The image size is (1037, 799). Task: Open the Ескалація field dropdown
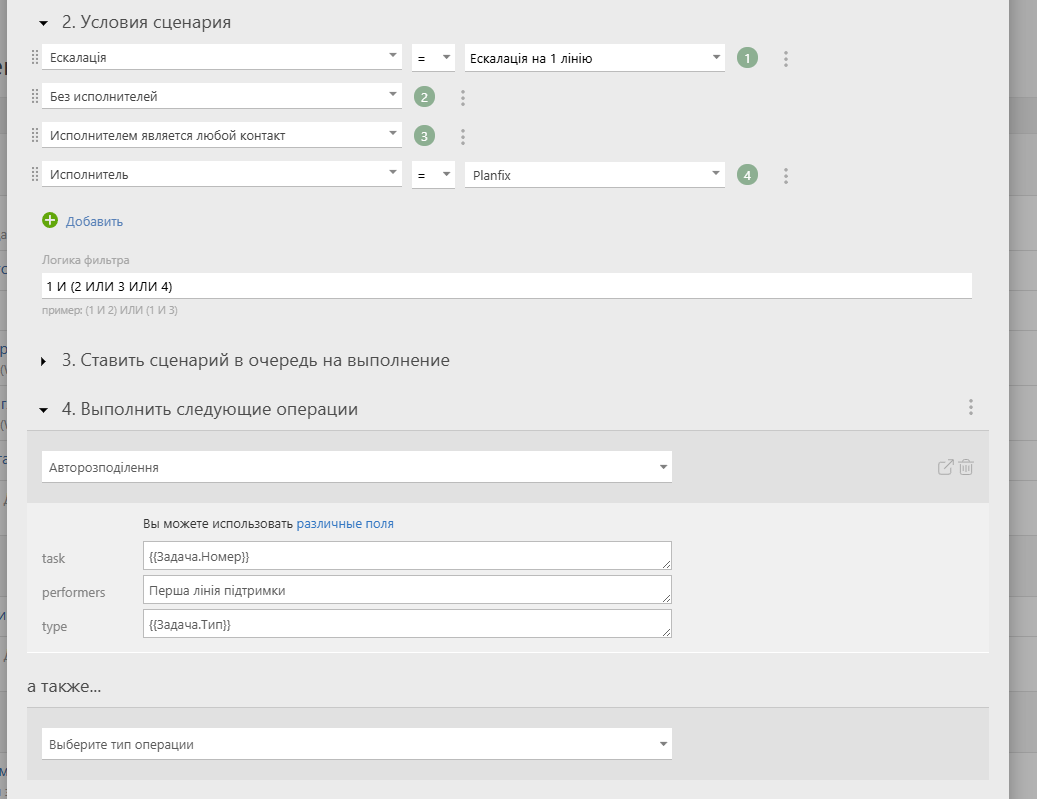click(222, 57)
